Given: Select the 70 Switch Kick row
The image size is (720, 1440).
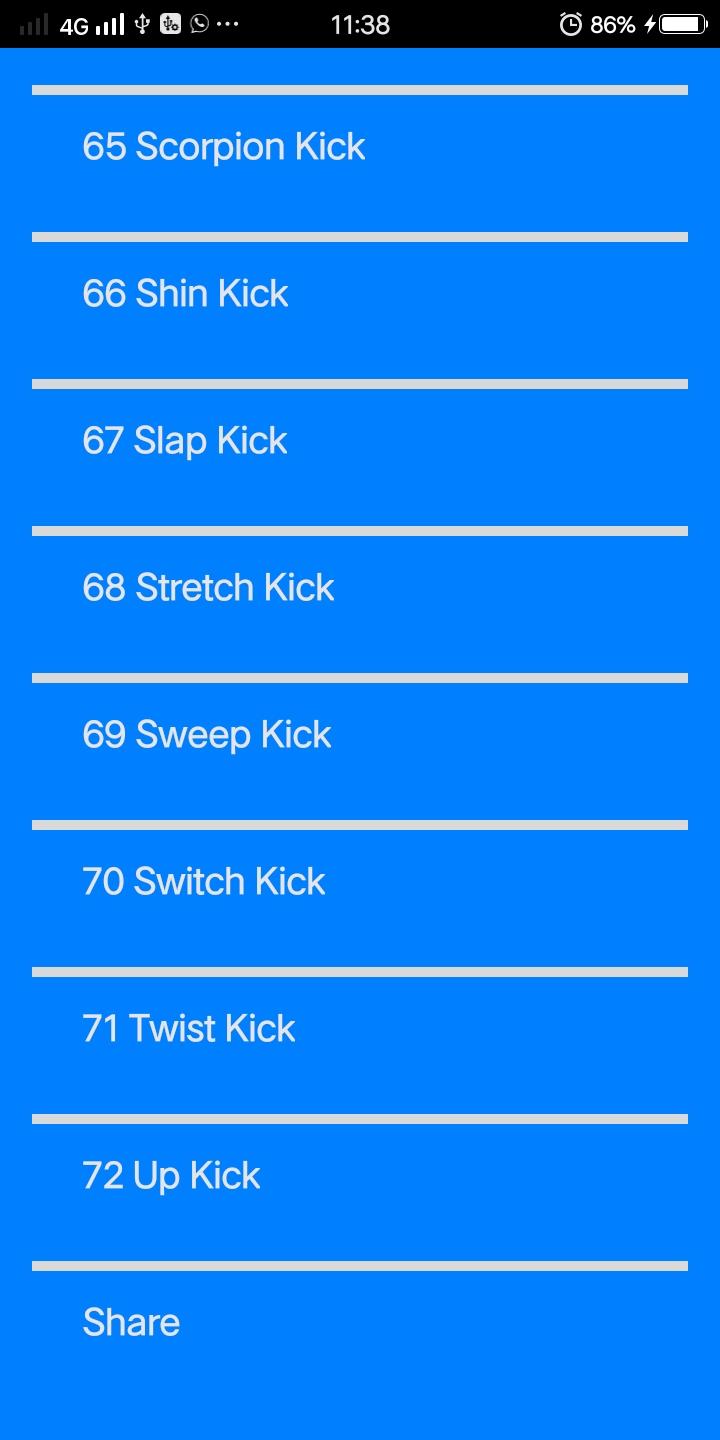Looking at the screenshot, I should (204, 882).
